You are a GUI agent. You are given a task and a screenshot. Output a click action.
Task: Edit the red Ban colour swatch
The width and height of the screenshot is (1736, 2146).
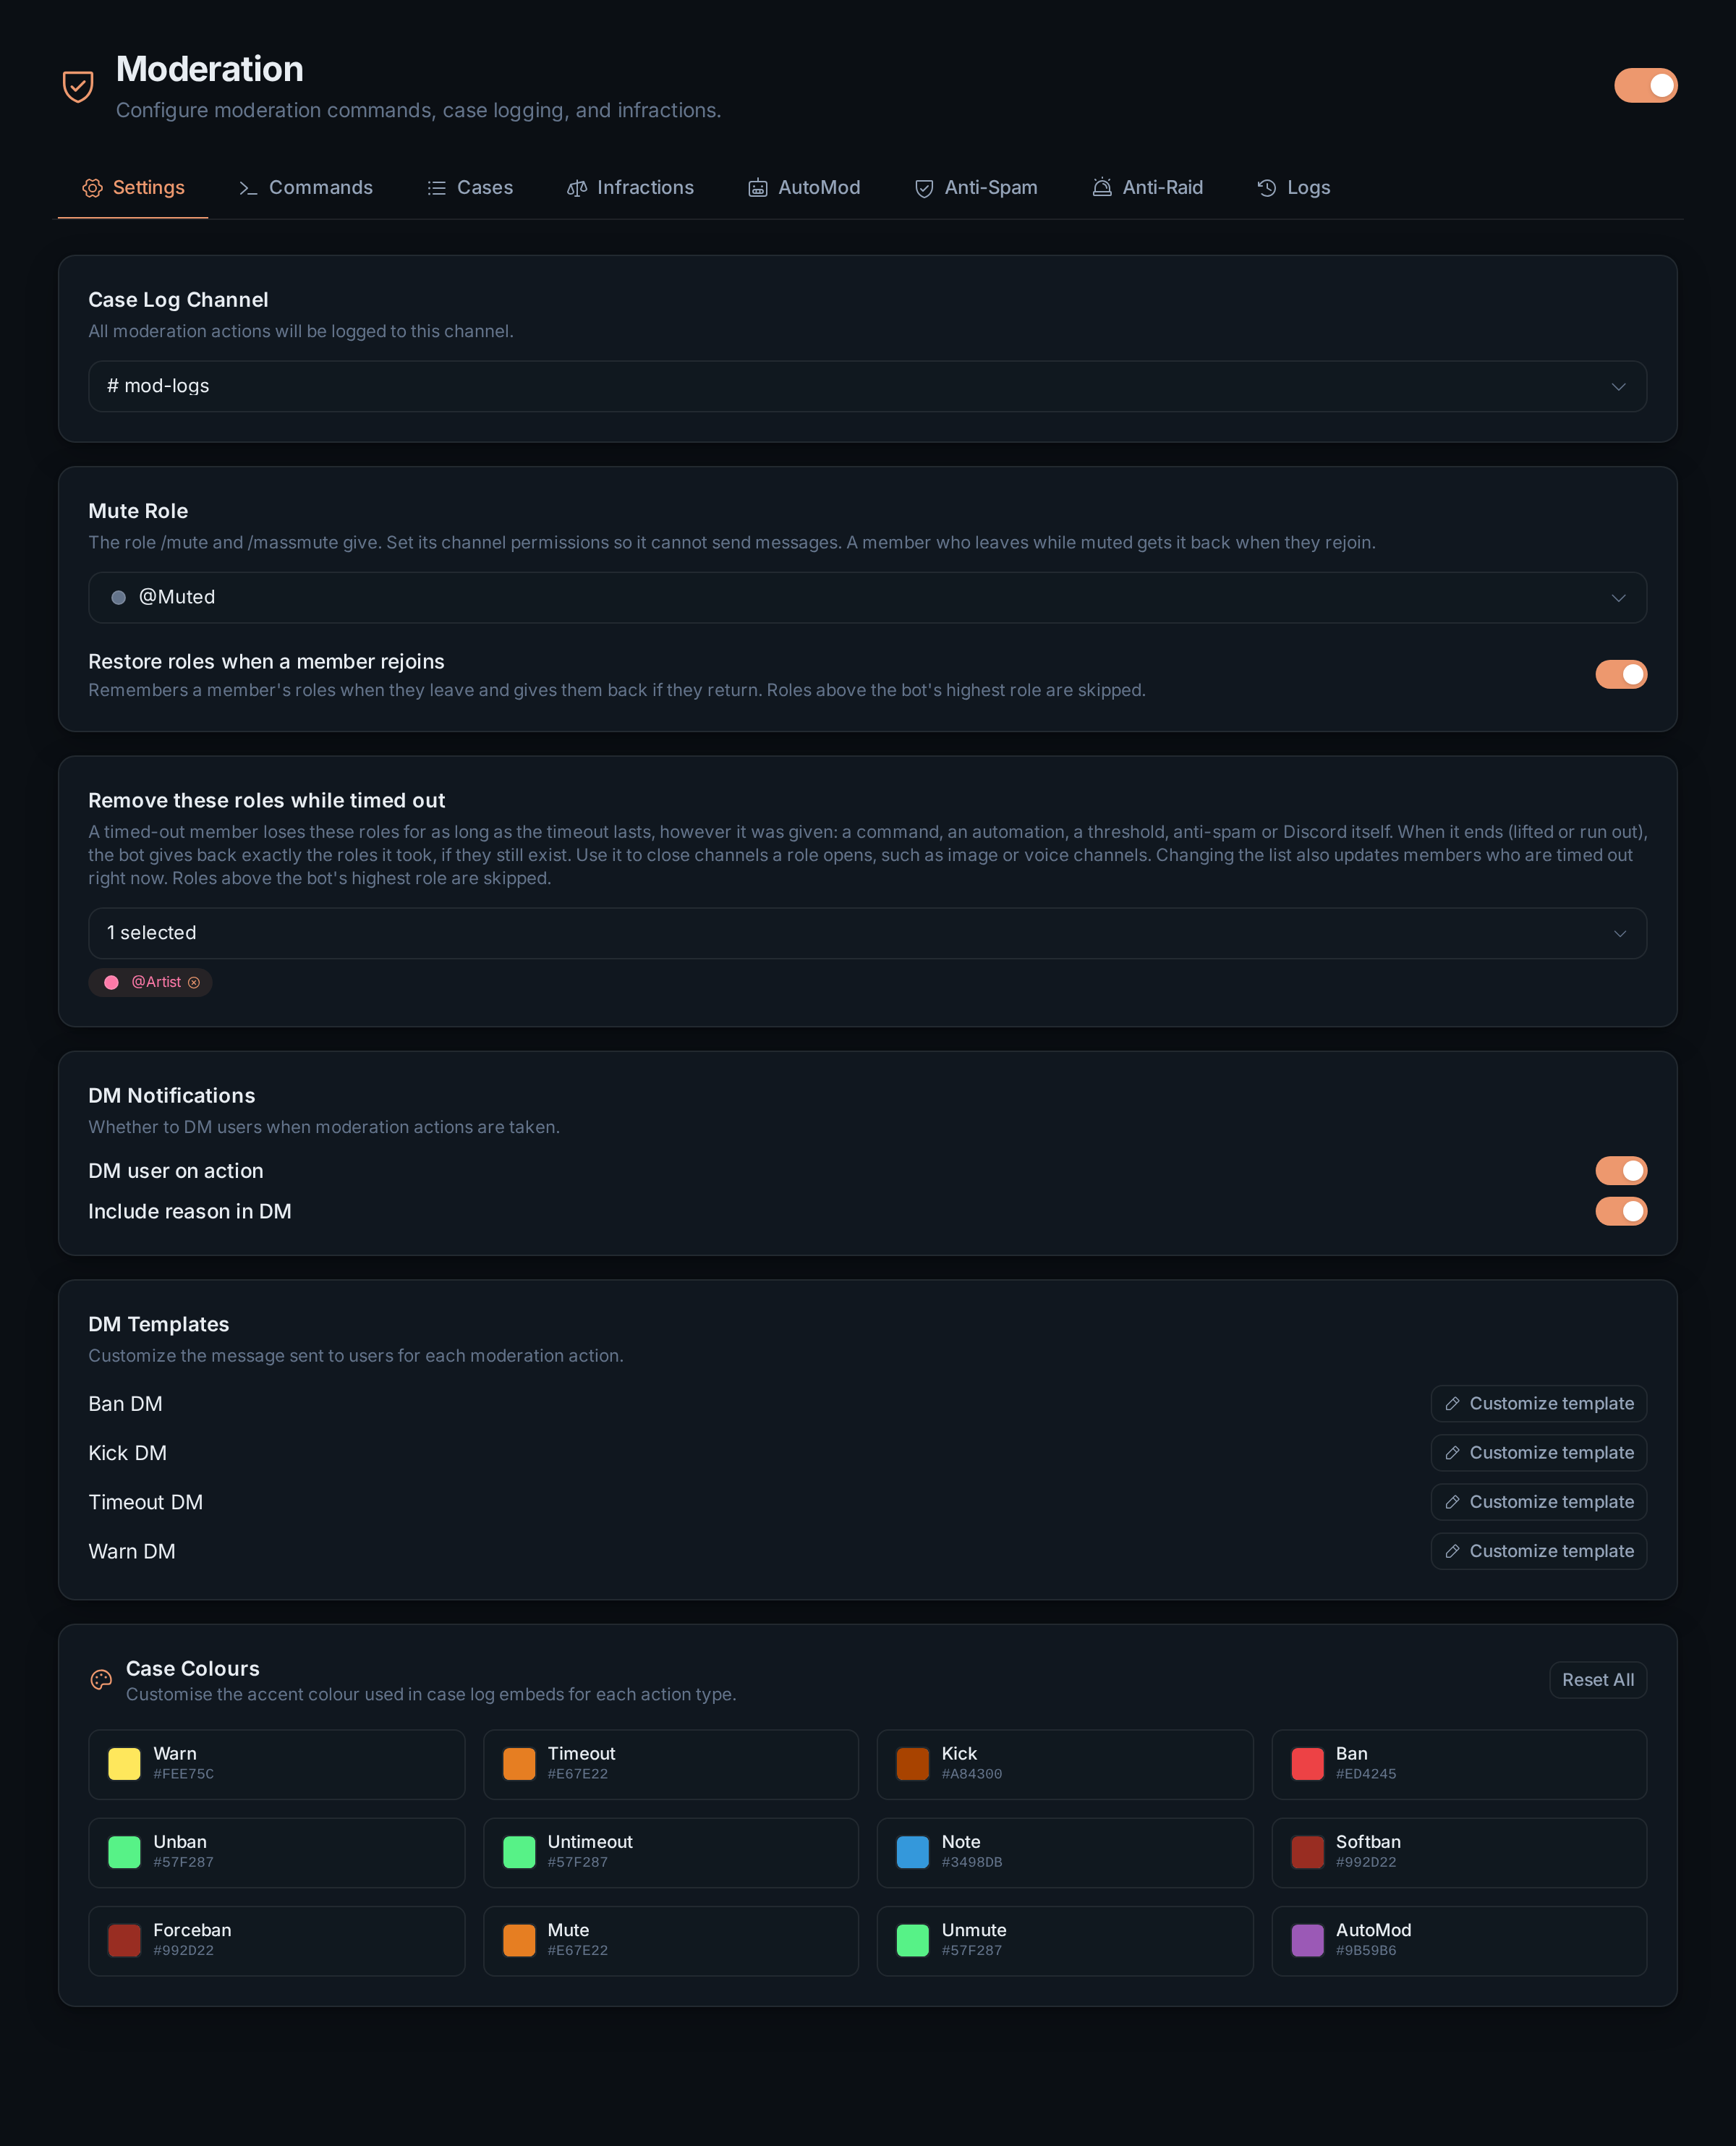[x=1307, y=1764]
